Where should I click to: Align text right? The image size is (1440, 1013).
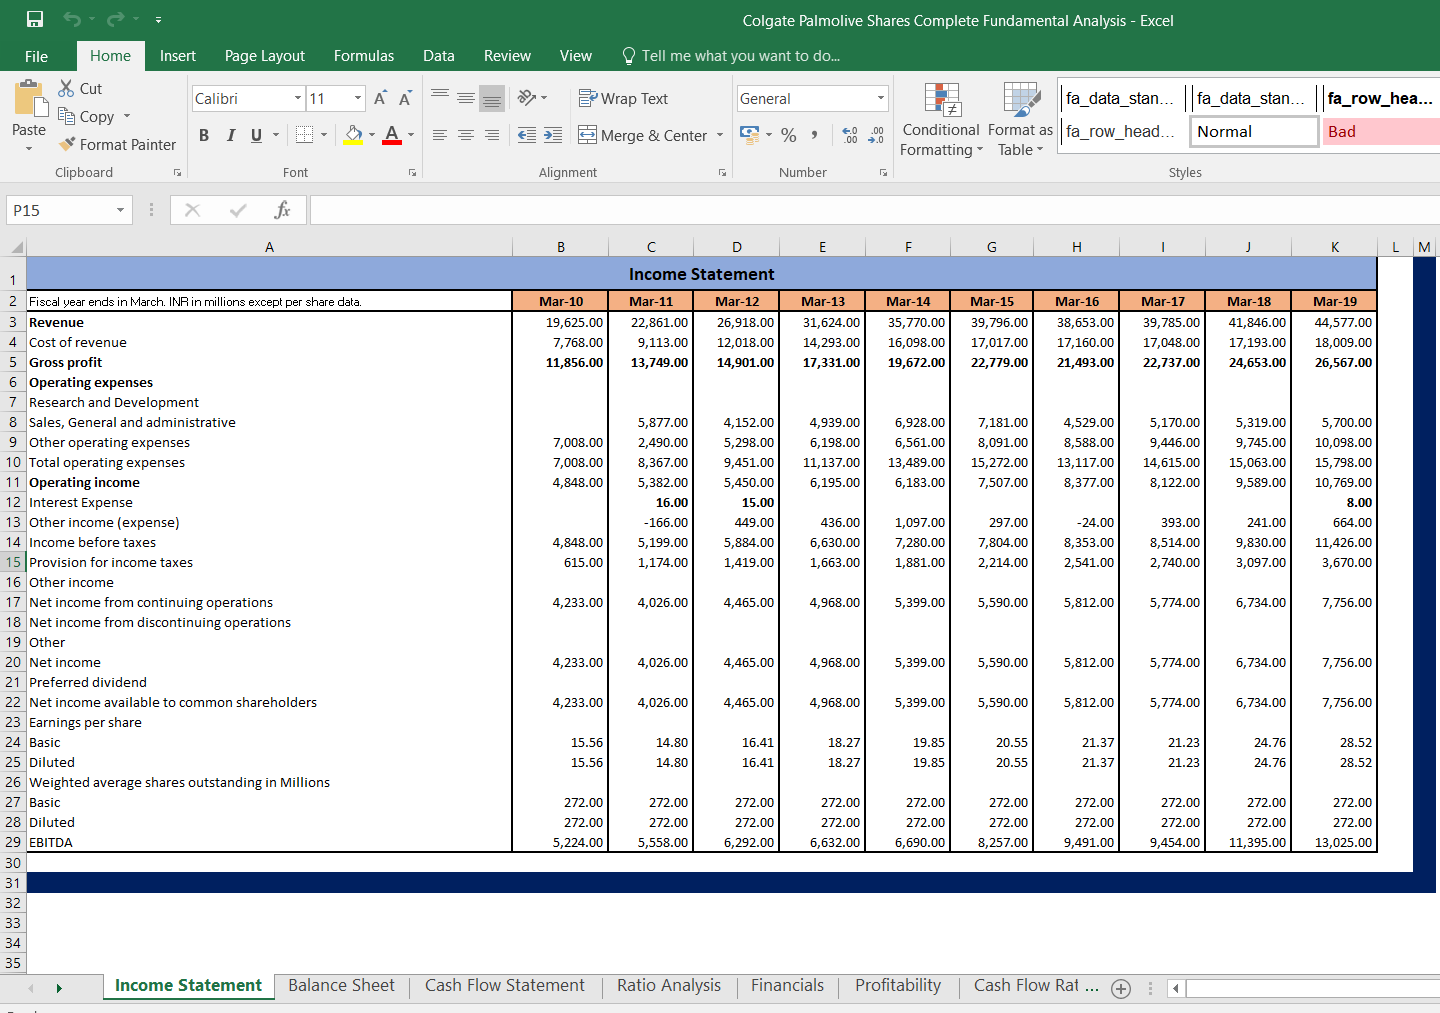tap(492, 135)
